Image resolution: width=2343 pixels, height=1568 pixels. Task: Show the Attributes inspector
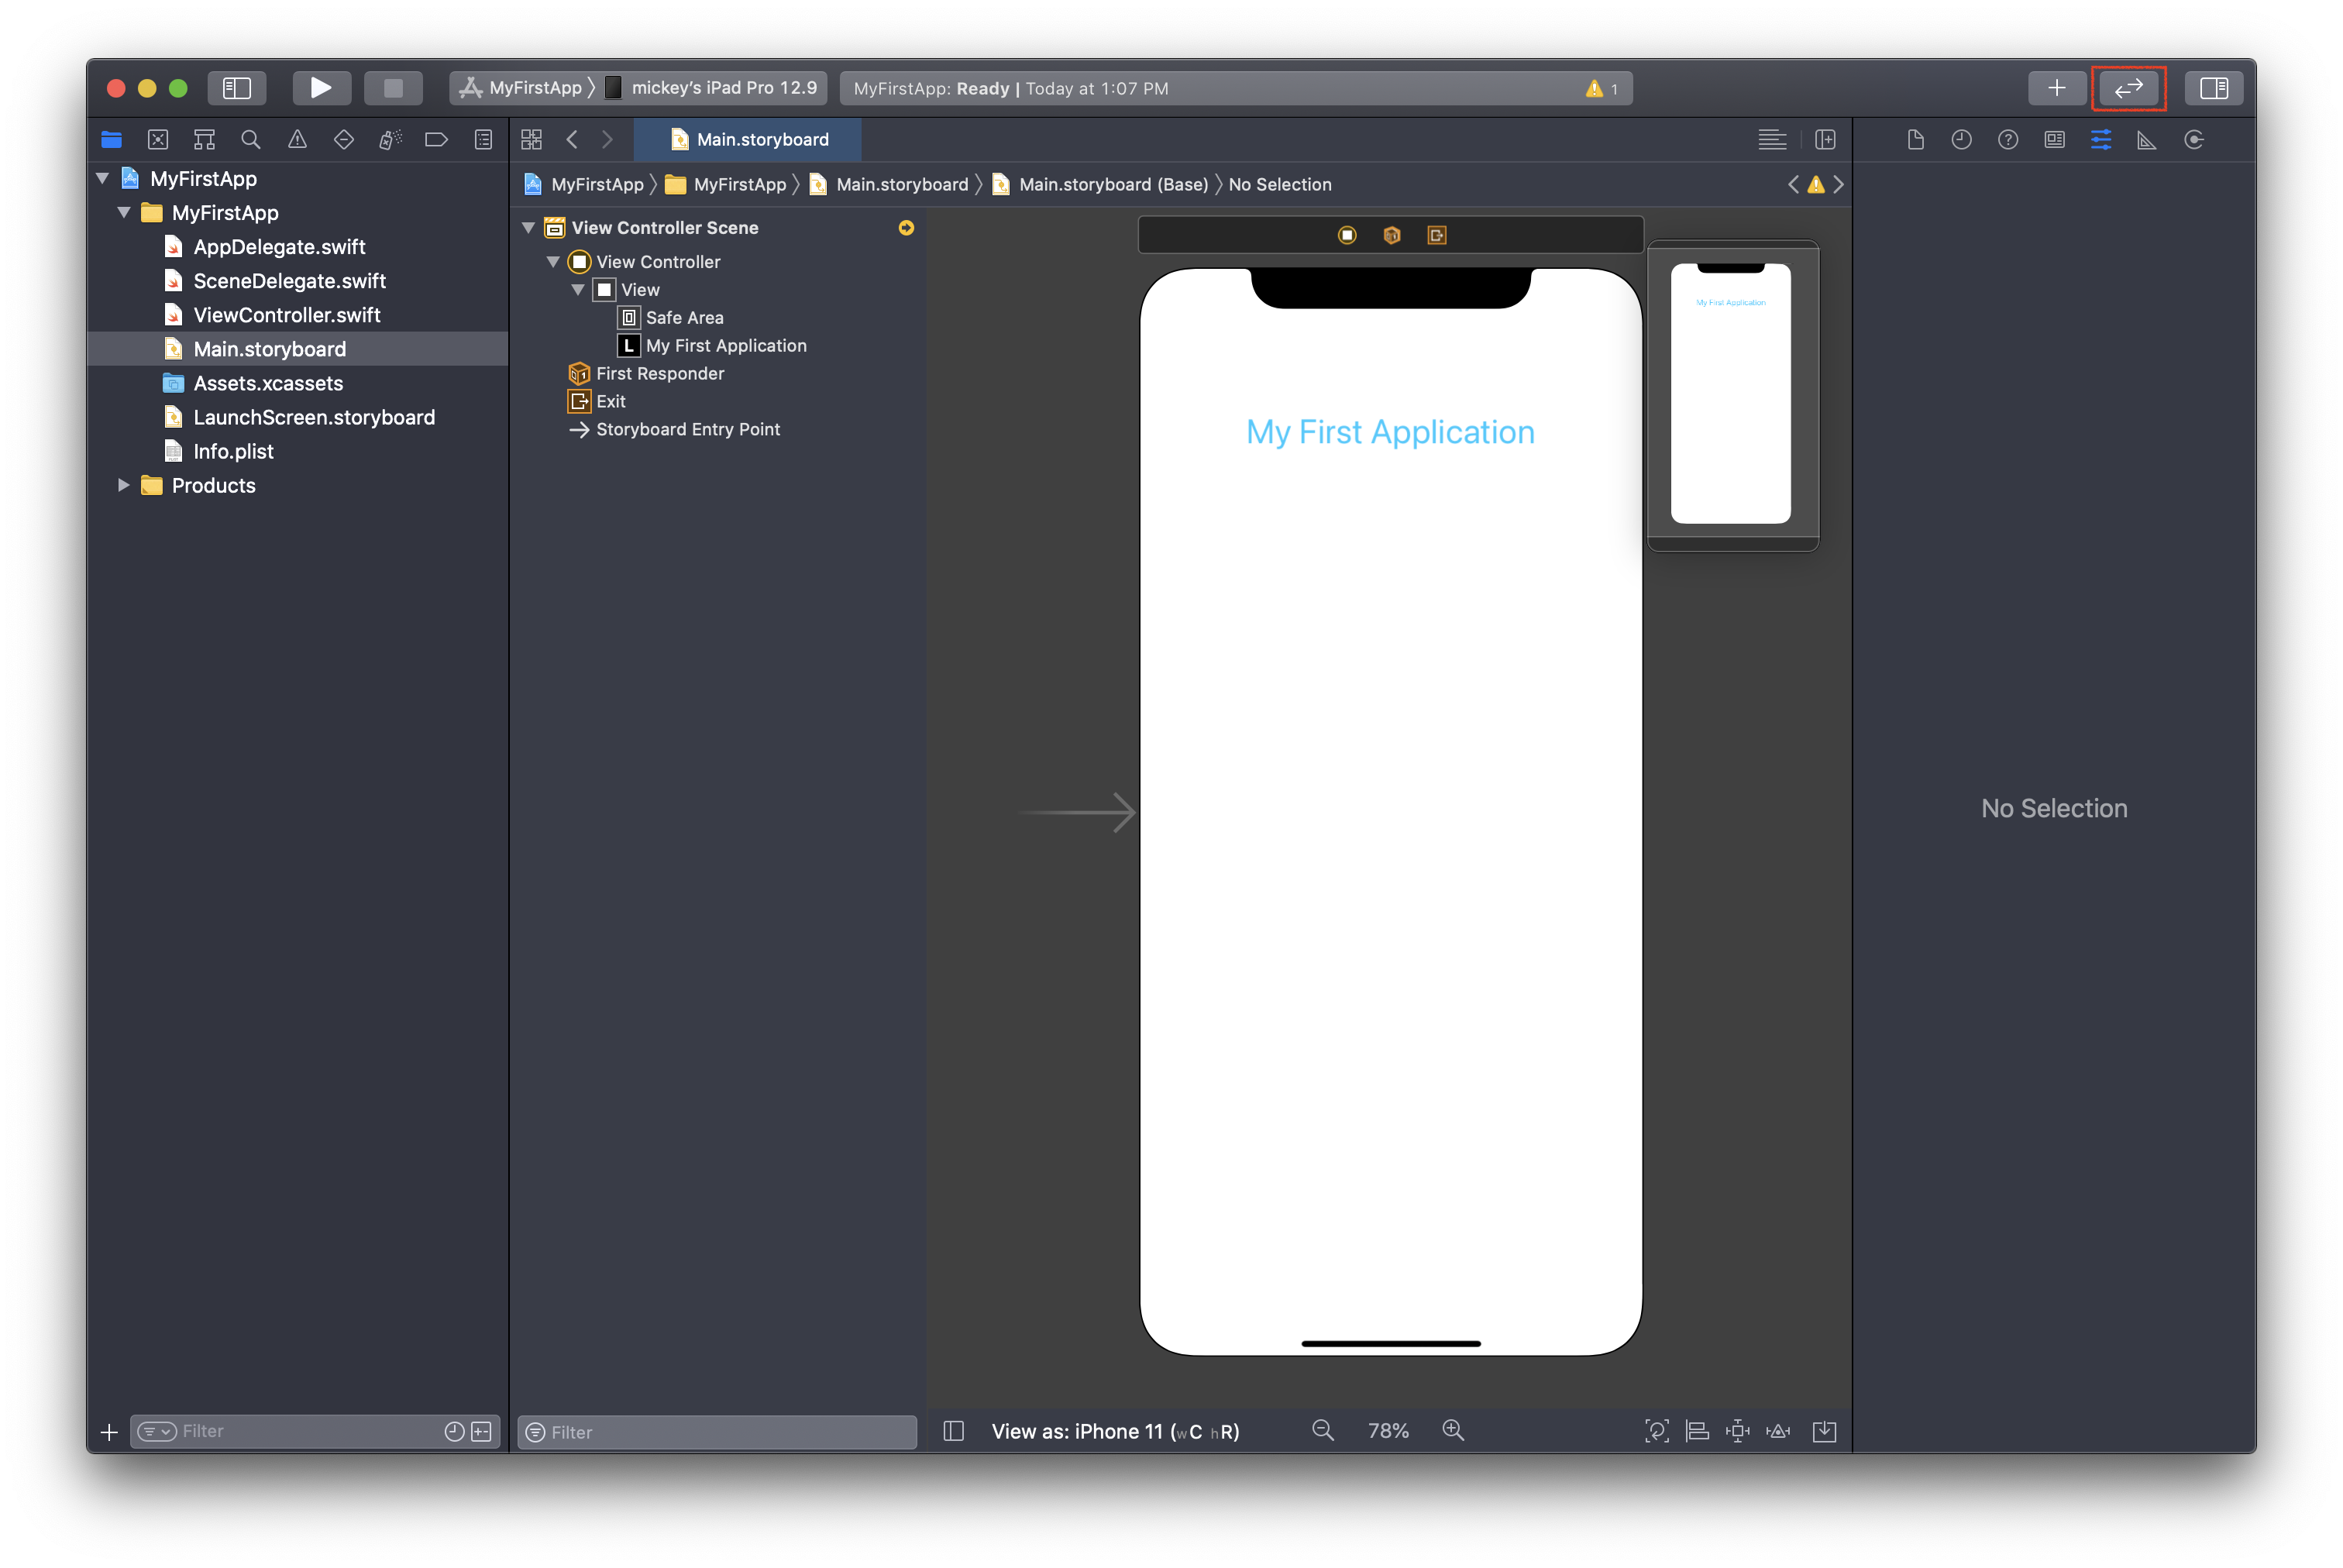click(2101, 139)
